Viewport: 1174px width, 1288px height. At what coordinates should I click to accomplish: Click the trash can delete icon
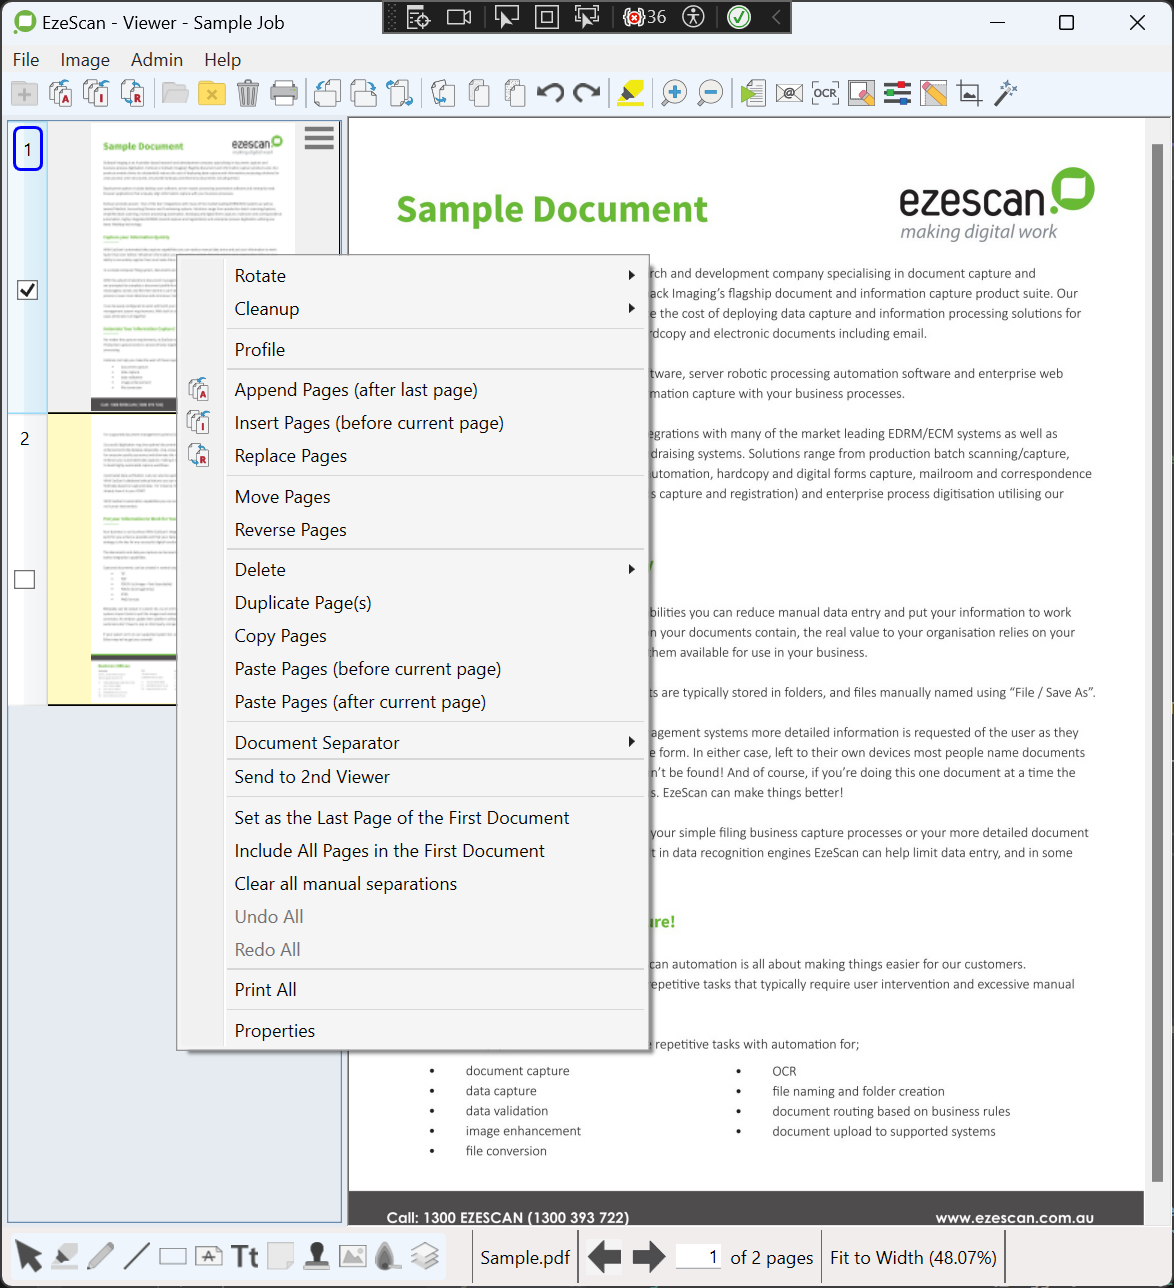tap(248, 94)
